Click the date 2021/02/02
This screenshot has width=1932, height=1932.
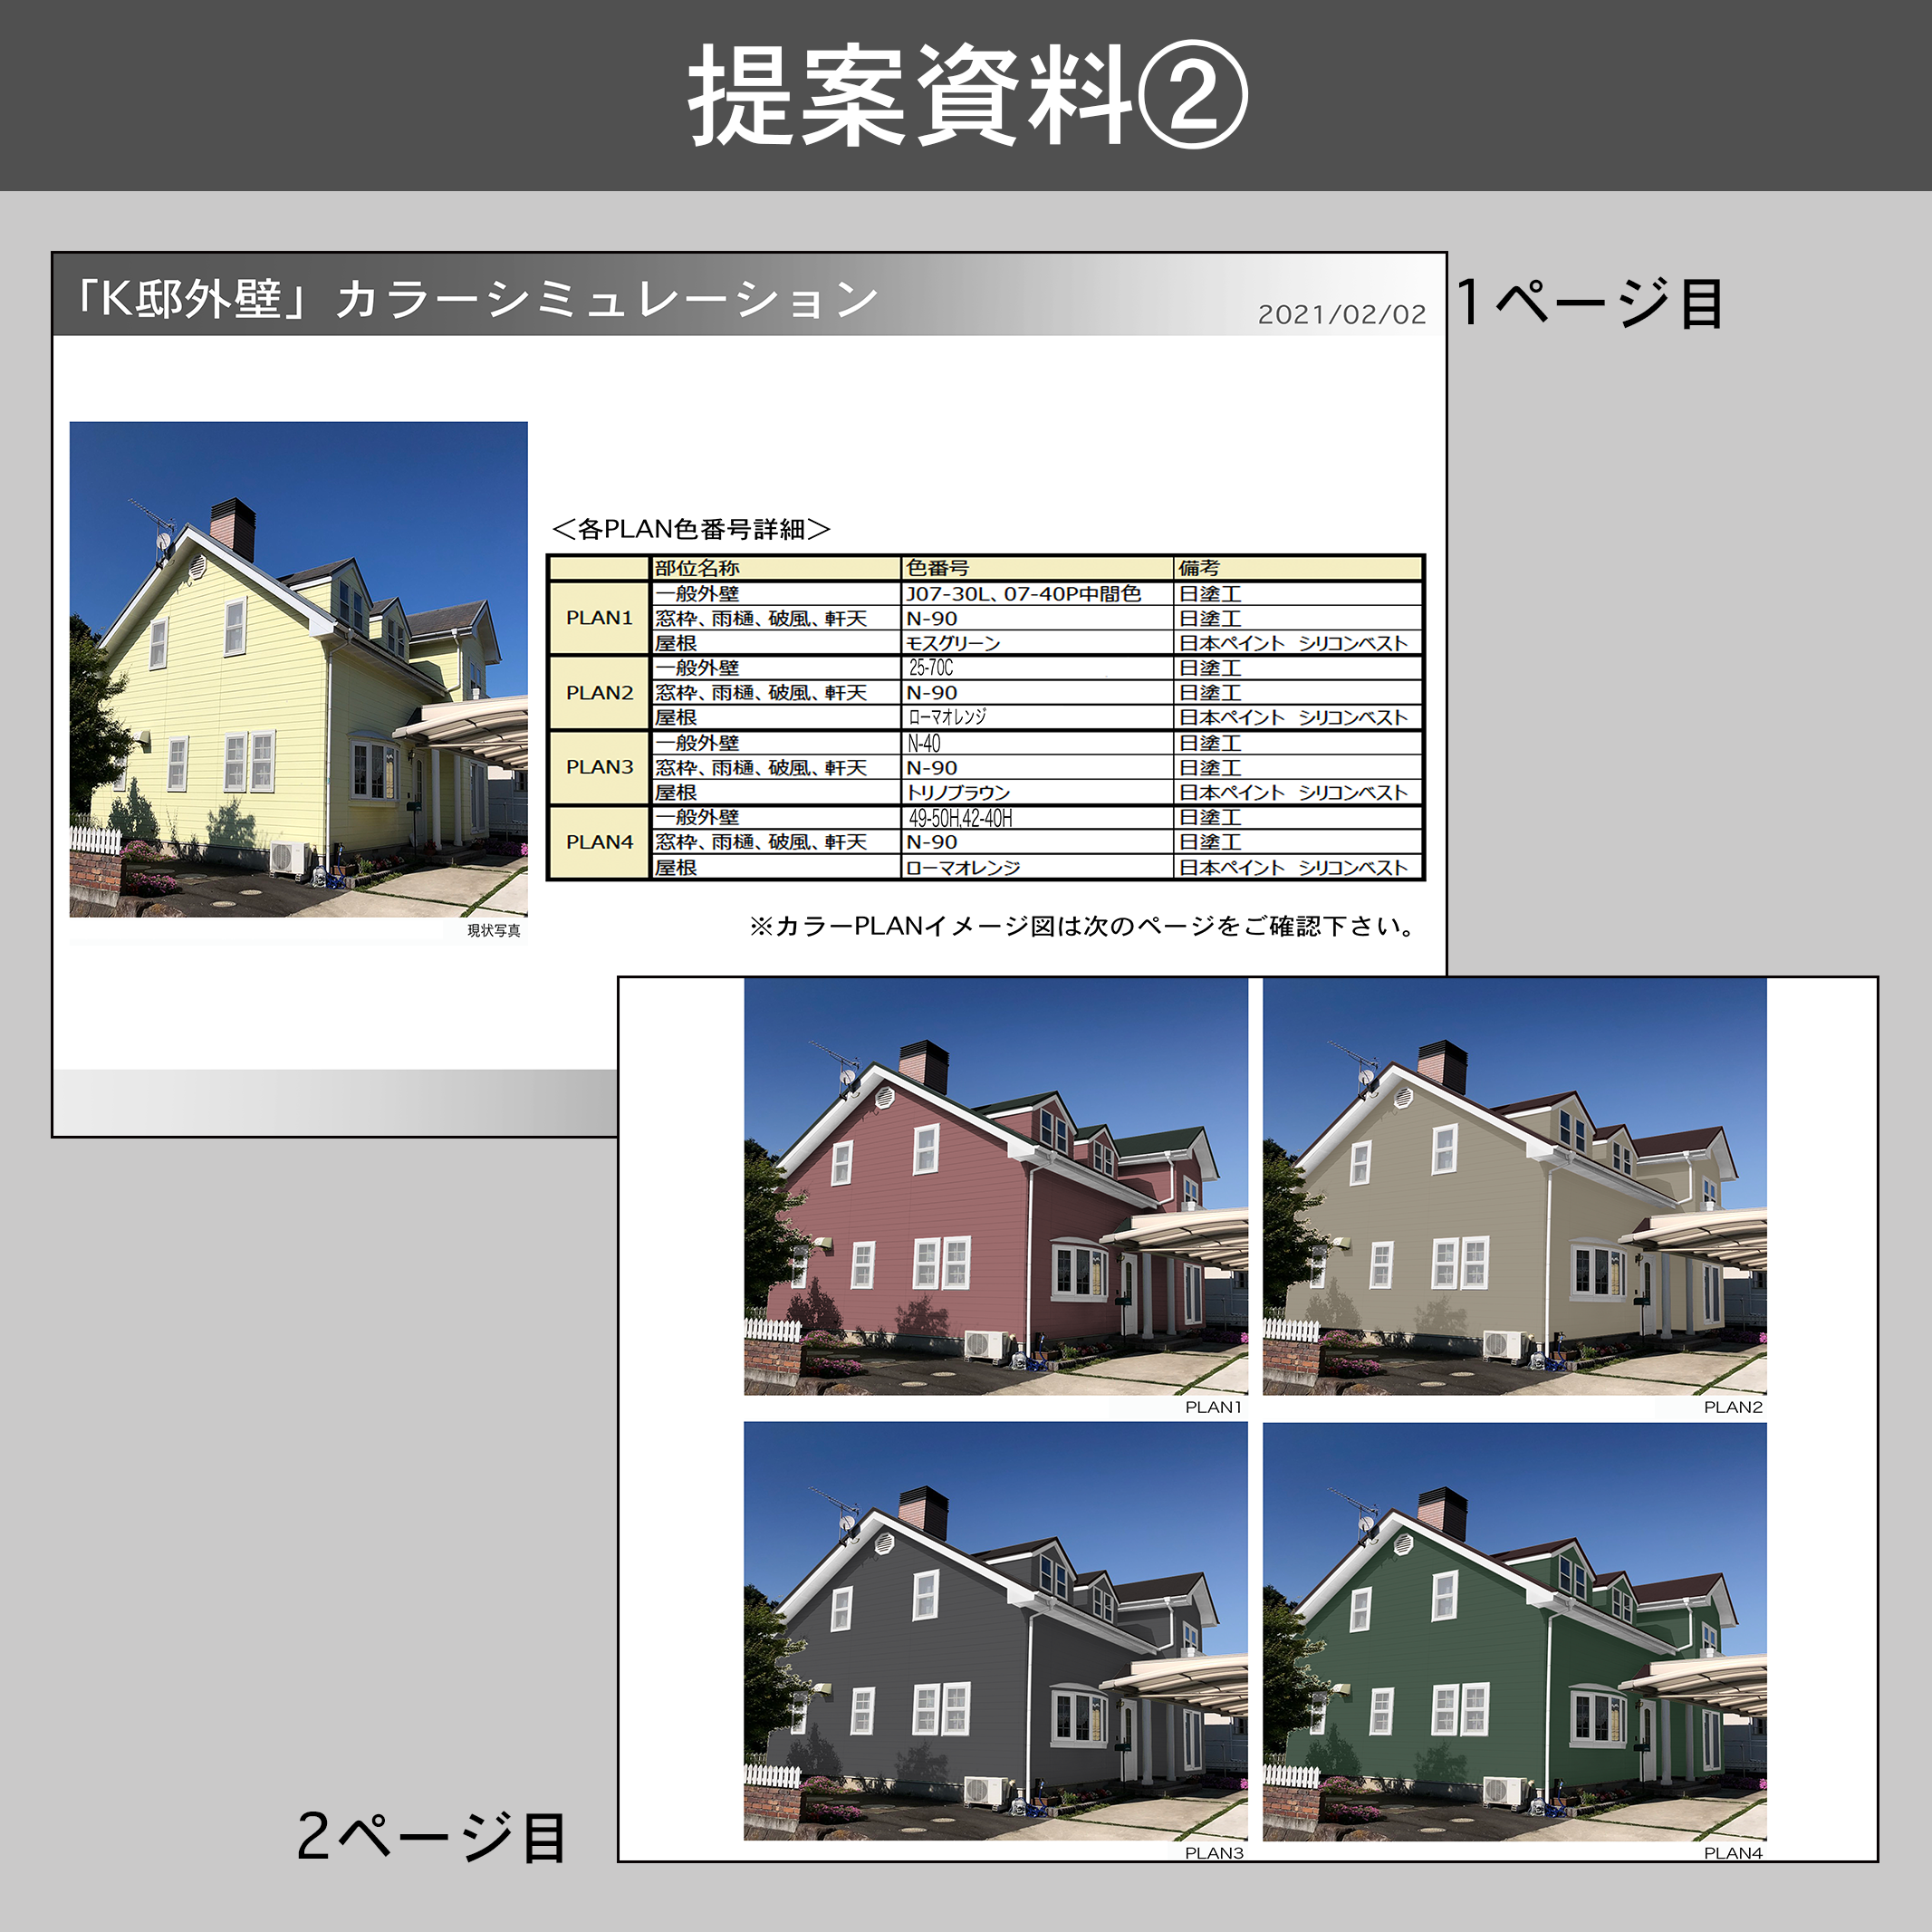(1341, 315)
